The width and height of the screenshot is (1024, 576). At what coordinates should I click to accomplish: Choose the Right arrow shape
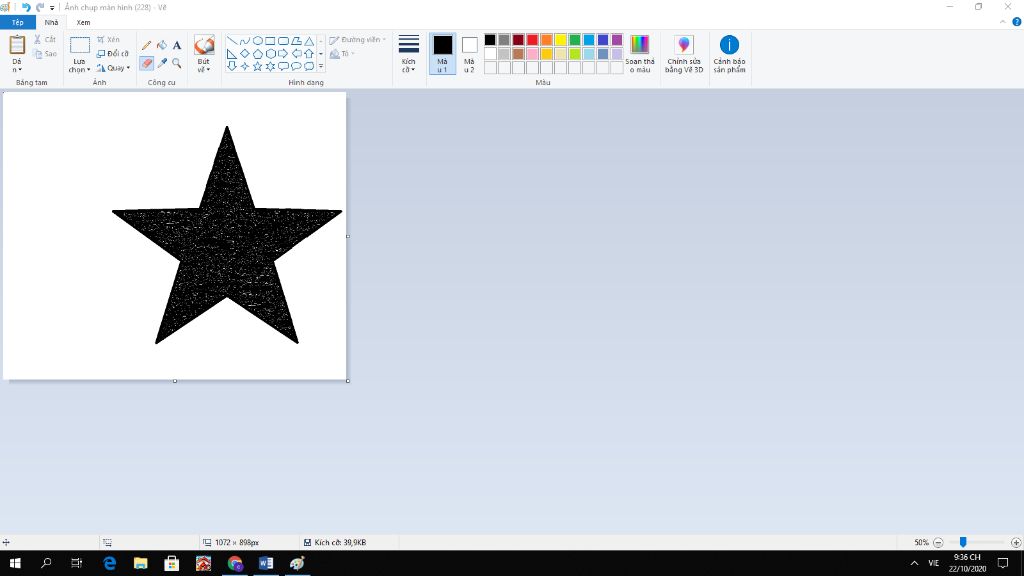pos(283,54)
